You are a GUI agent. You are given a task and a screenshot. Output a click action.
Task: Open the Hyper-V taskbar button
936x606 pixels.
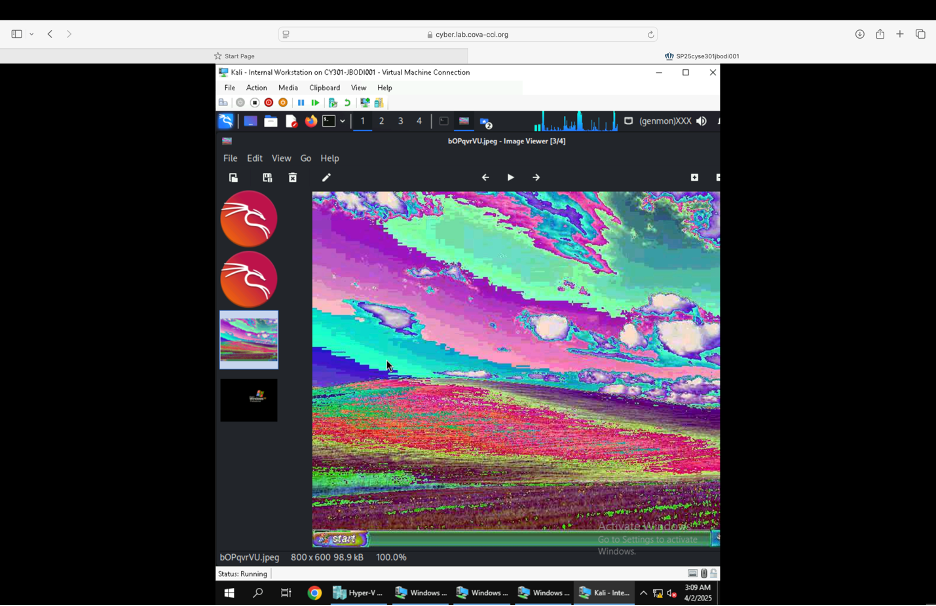358,593
